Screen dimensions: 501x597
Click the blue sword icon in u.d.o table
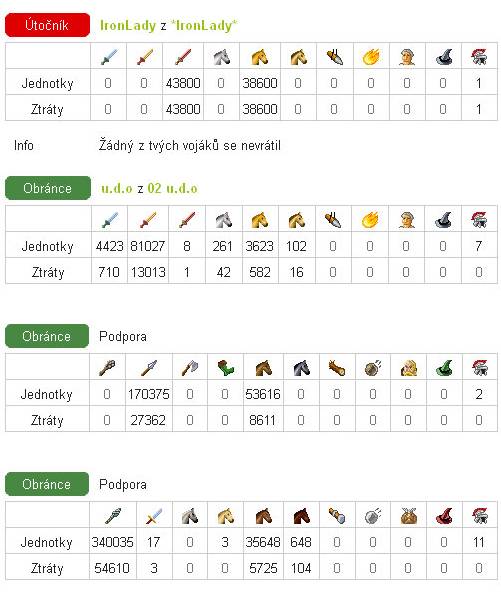coord(110,220)
